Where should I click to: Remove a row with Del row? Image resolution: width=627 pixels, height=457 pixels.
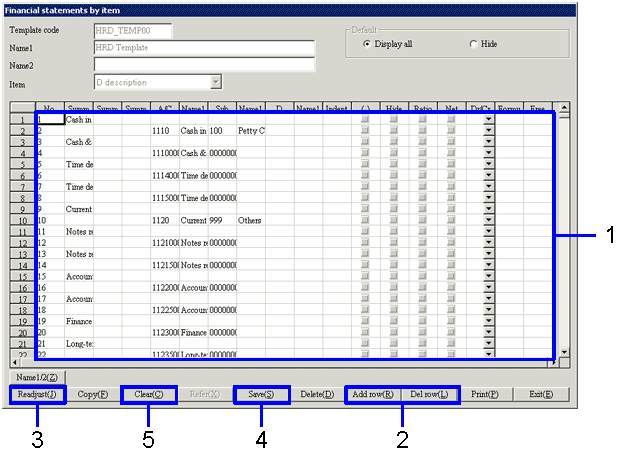pos(430,394)
